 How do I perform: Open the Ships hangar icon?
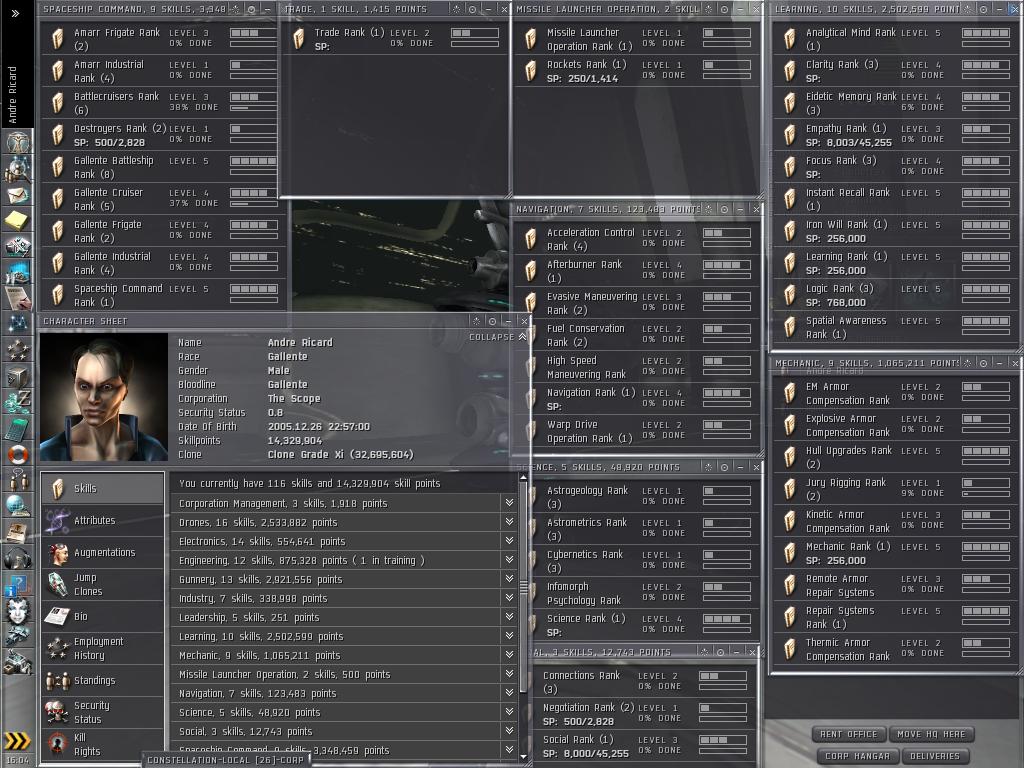17,635
